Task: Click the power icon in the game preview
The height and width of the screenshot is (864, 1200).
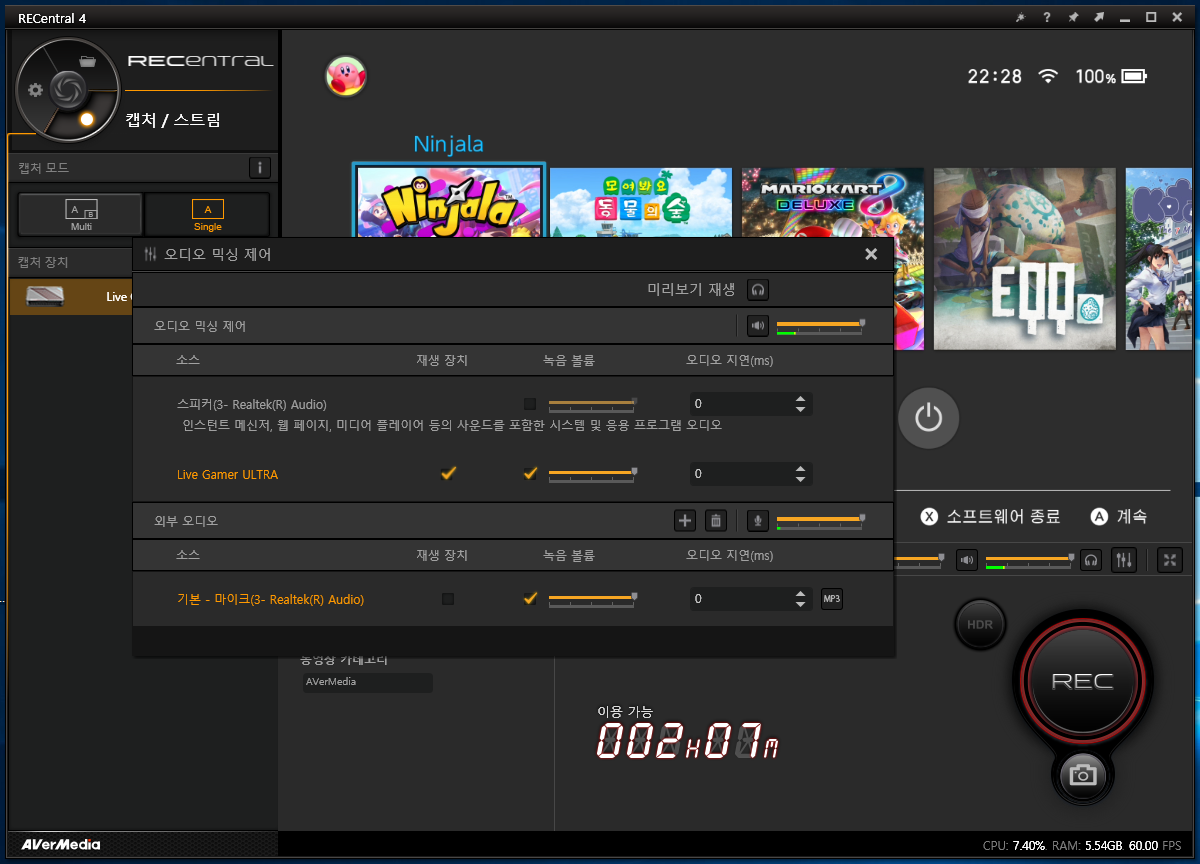Action: click(928, 417)
